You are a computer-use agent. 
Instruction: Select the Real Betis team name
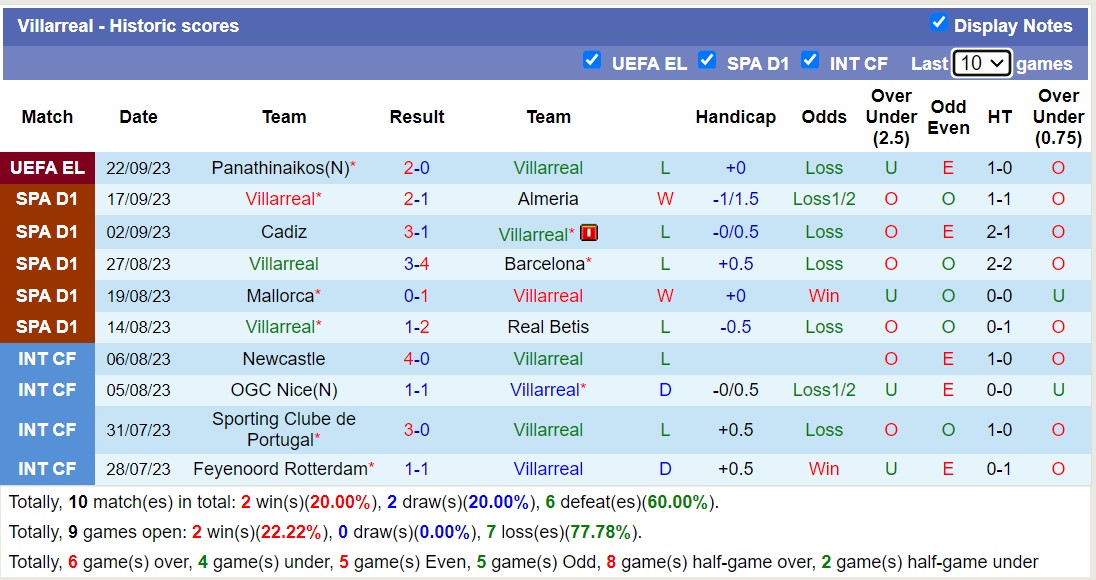click(x=548, y=327)
